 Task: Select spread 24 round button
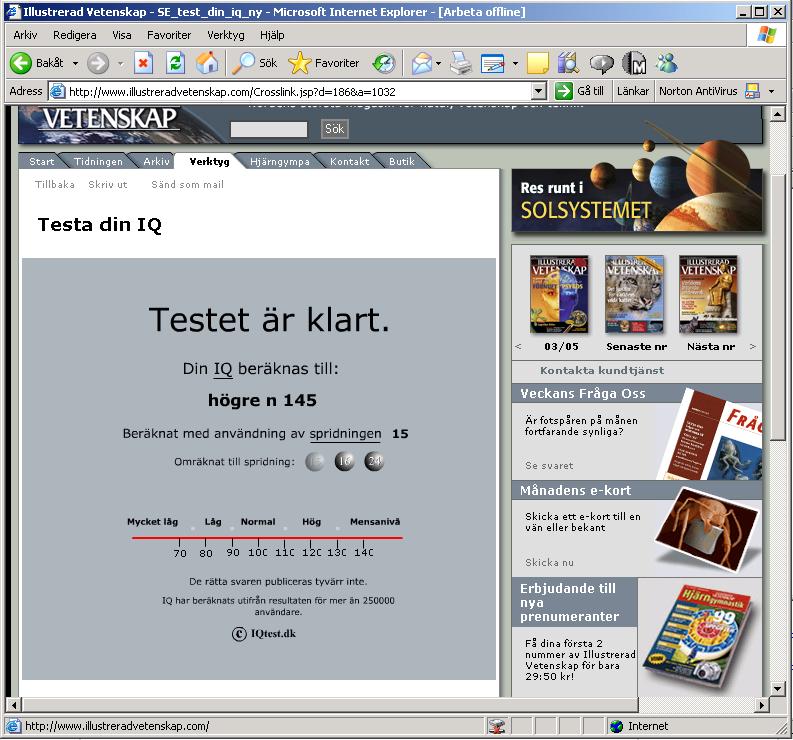(374, 461)
